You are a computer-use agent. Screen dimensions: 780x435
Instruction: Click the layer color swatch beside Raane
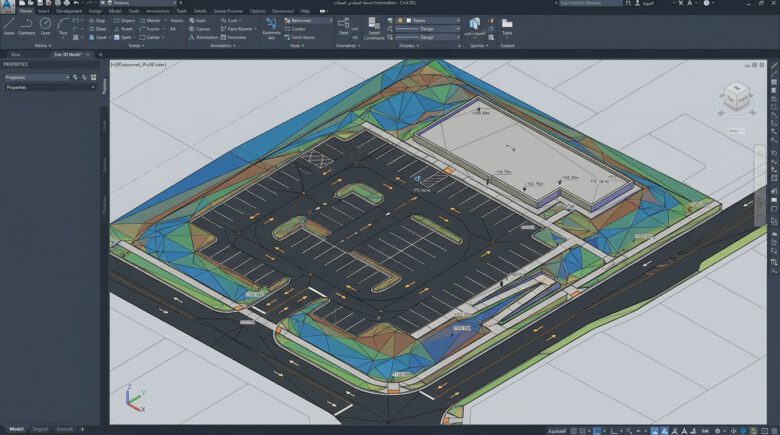click(408, 20)
